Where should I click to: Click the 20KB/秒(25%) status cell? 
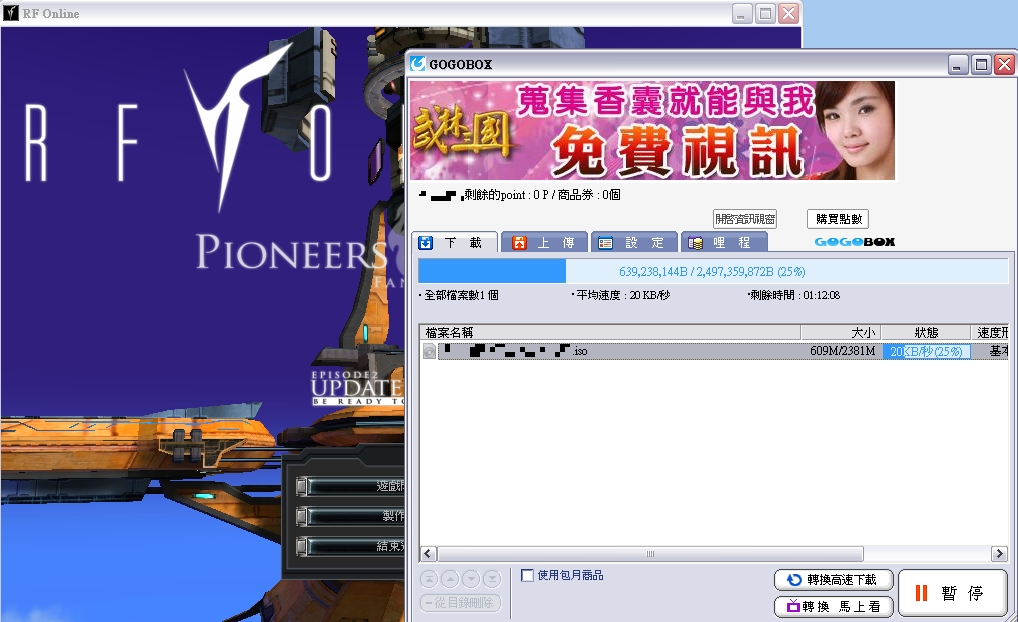[926, 351]
